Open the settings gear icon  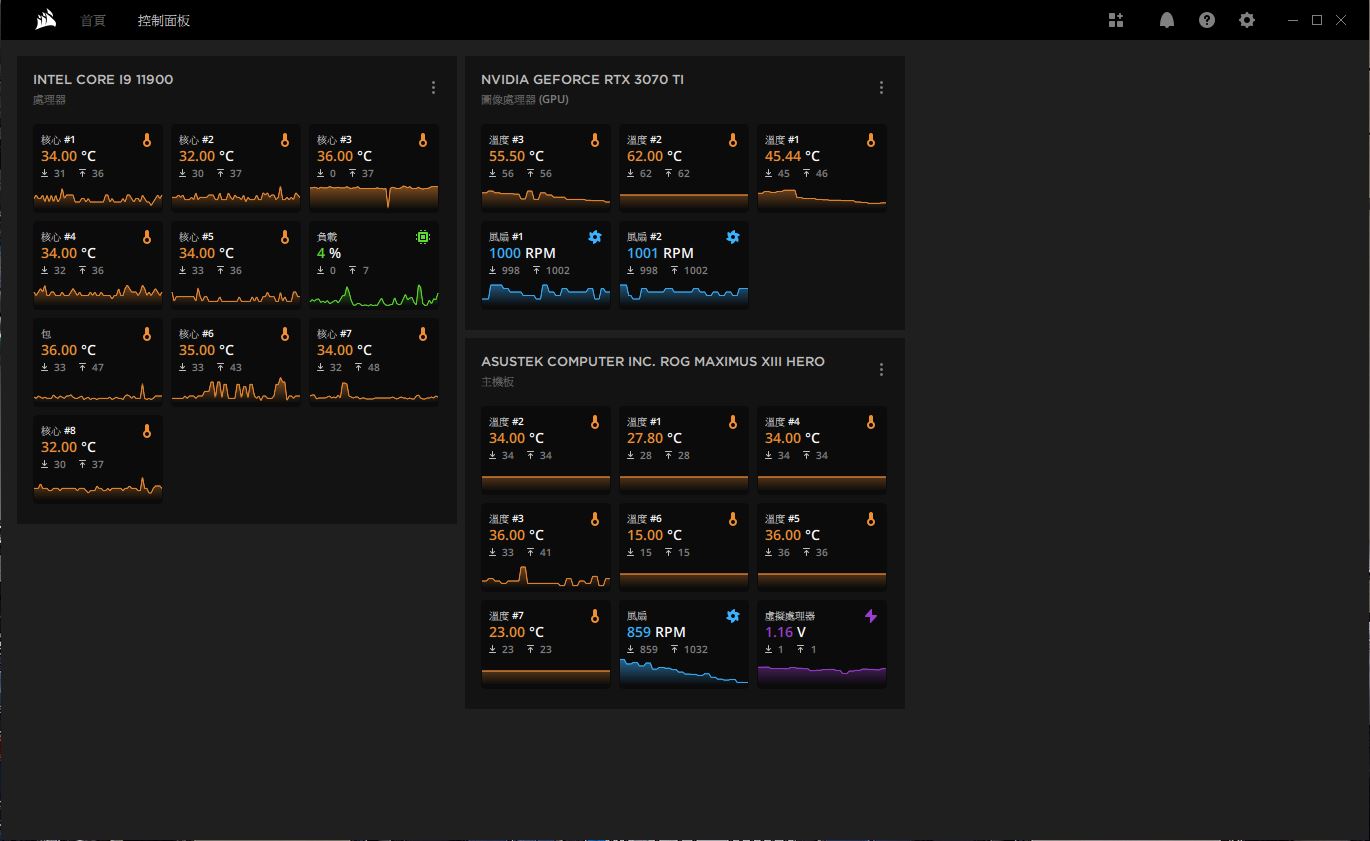click(1247, 20)
